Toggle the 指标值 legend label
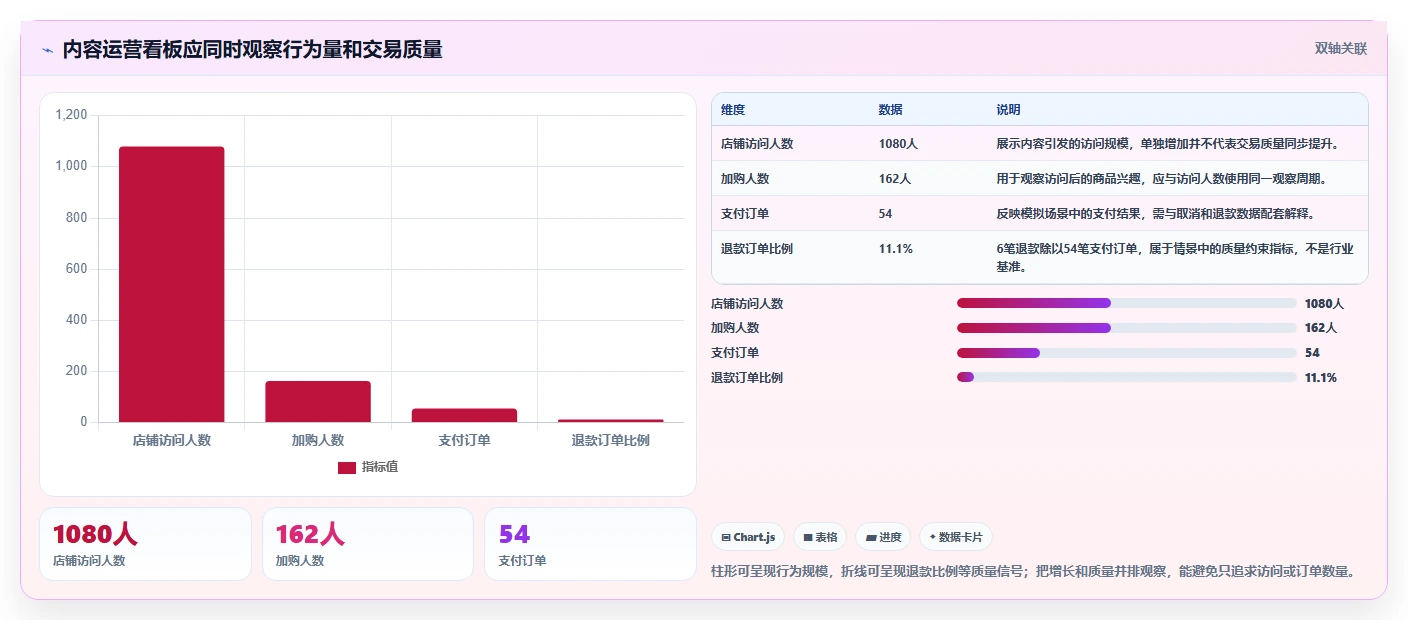The image size is (1408, 620). click(380, 468)
